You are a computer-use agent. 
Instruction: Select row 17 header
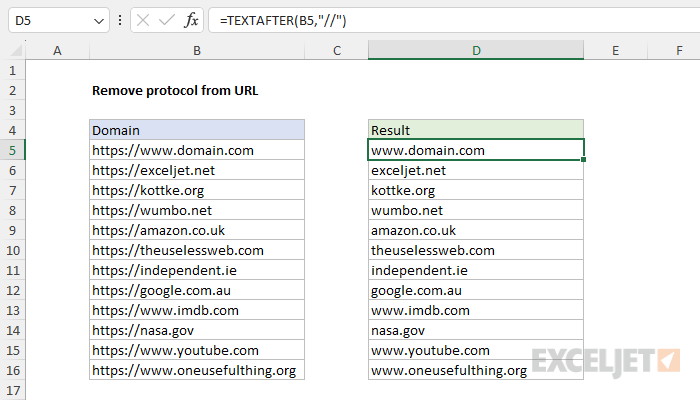coord(12,390)
